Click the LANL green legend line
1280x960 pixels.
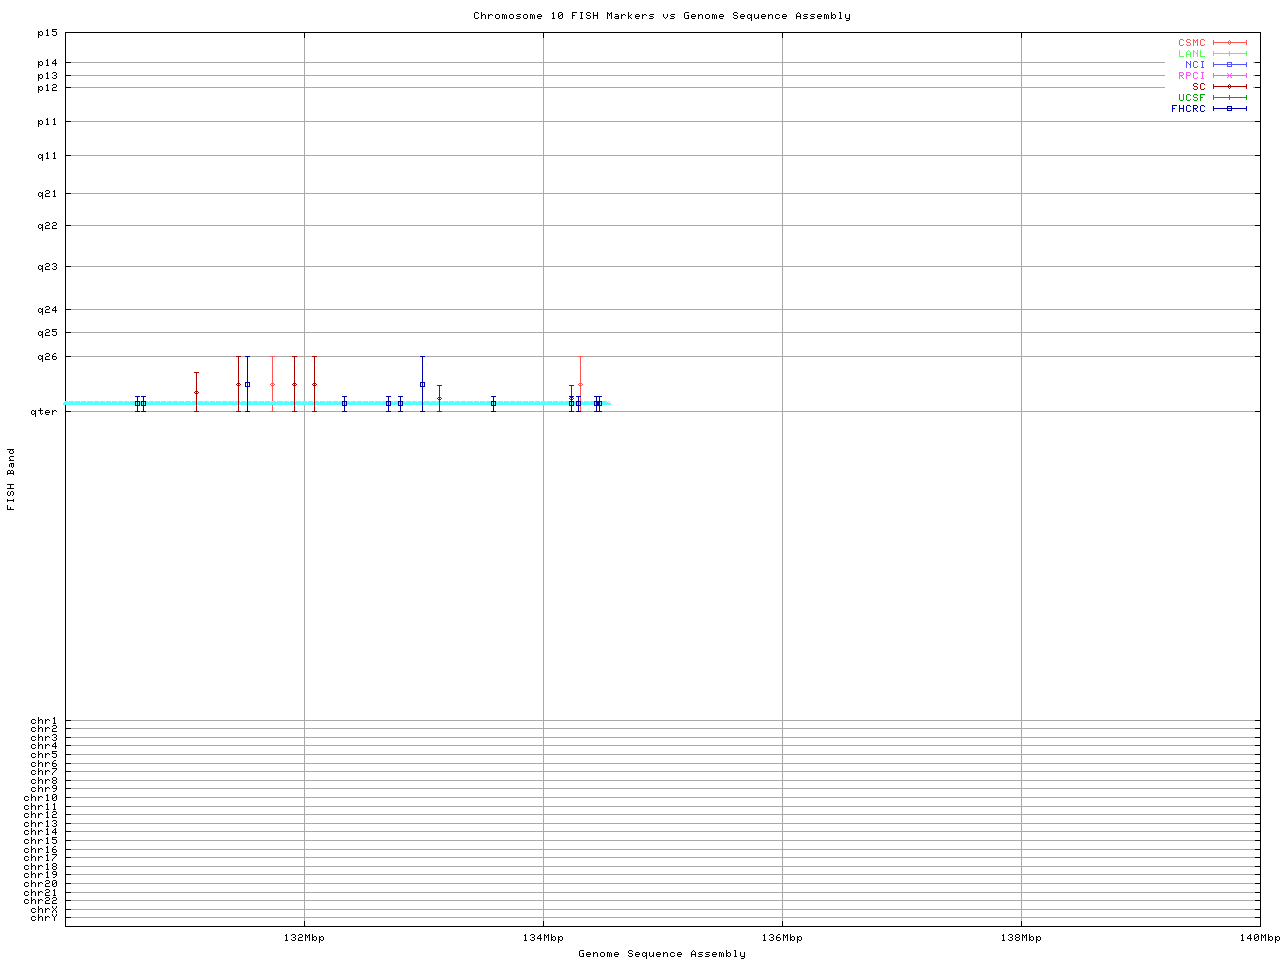tap(1229, 54)
